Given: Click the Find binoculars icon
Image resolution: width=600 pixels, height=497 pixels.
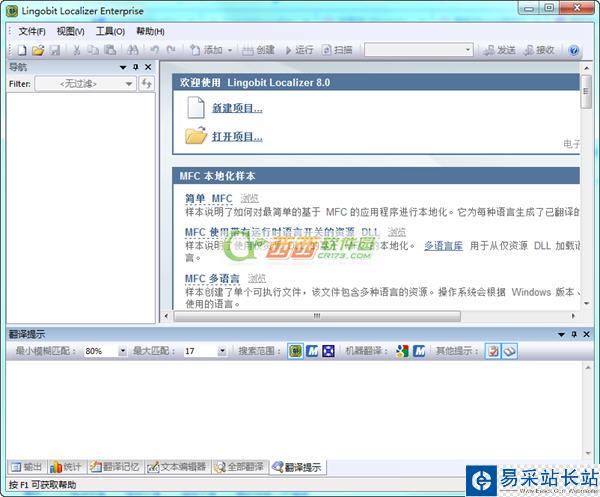Looking at the screenshot, I should click(x=132, y=50).
